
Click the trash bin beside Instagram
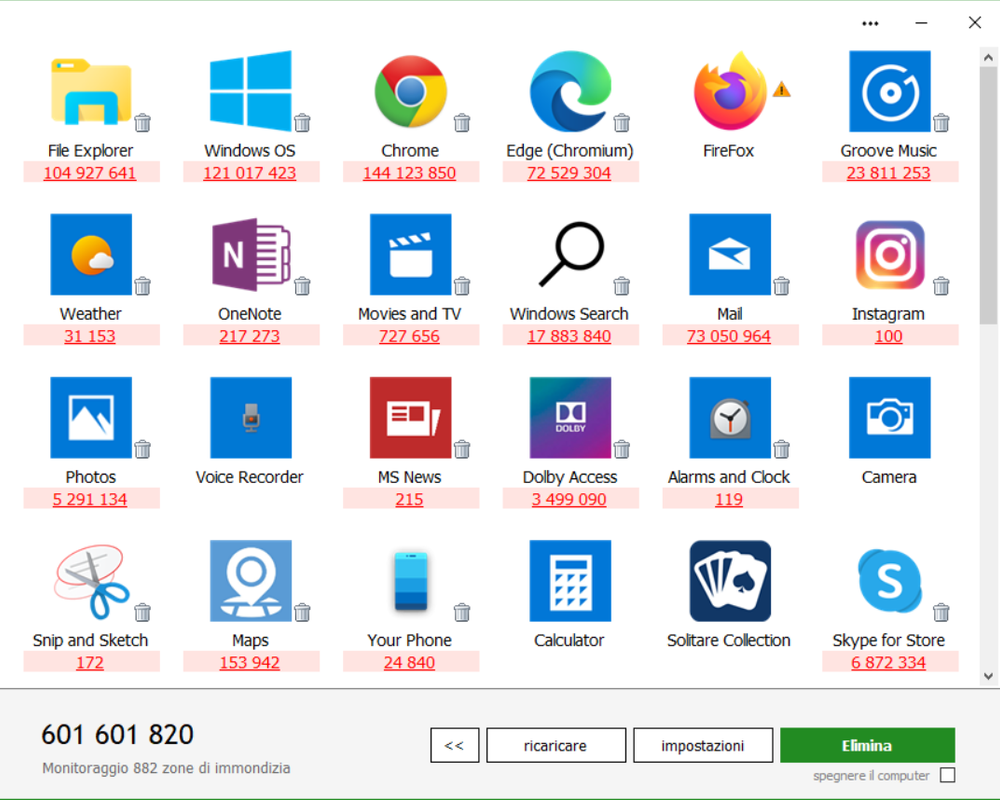941,286
